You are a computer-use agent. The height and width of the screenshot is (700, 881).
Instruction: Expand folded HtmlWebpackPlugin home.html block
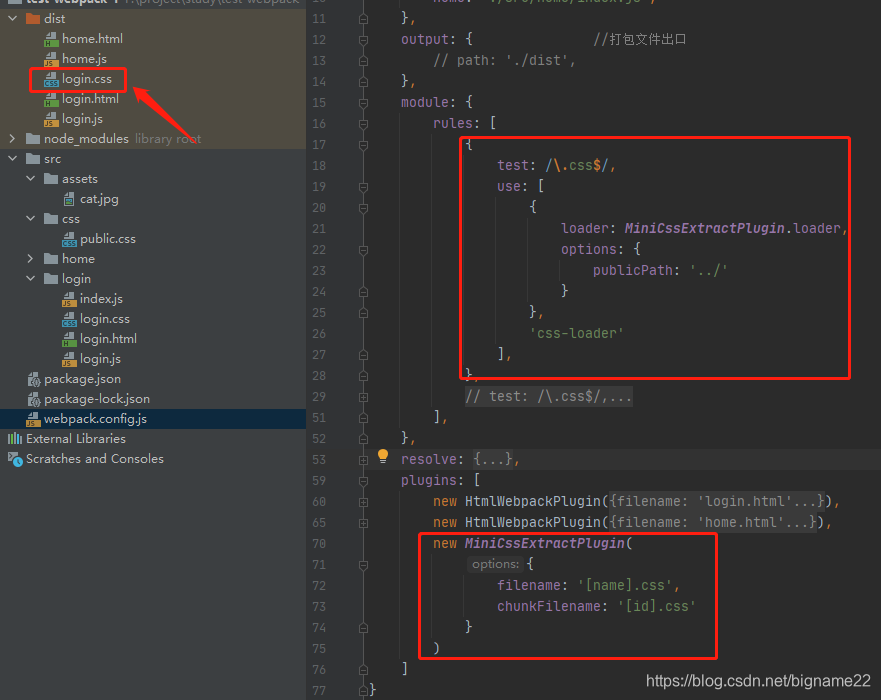(x=364, y=522)
